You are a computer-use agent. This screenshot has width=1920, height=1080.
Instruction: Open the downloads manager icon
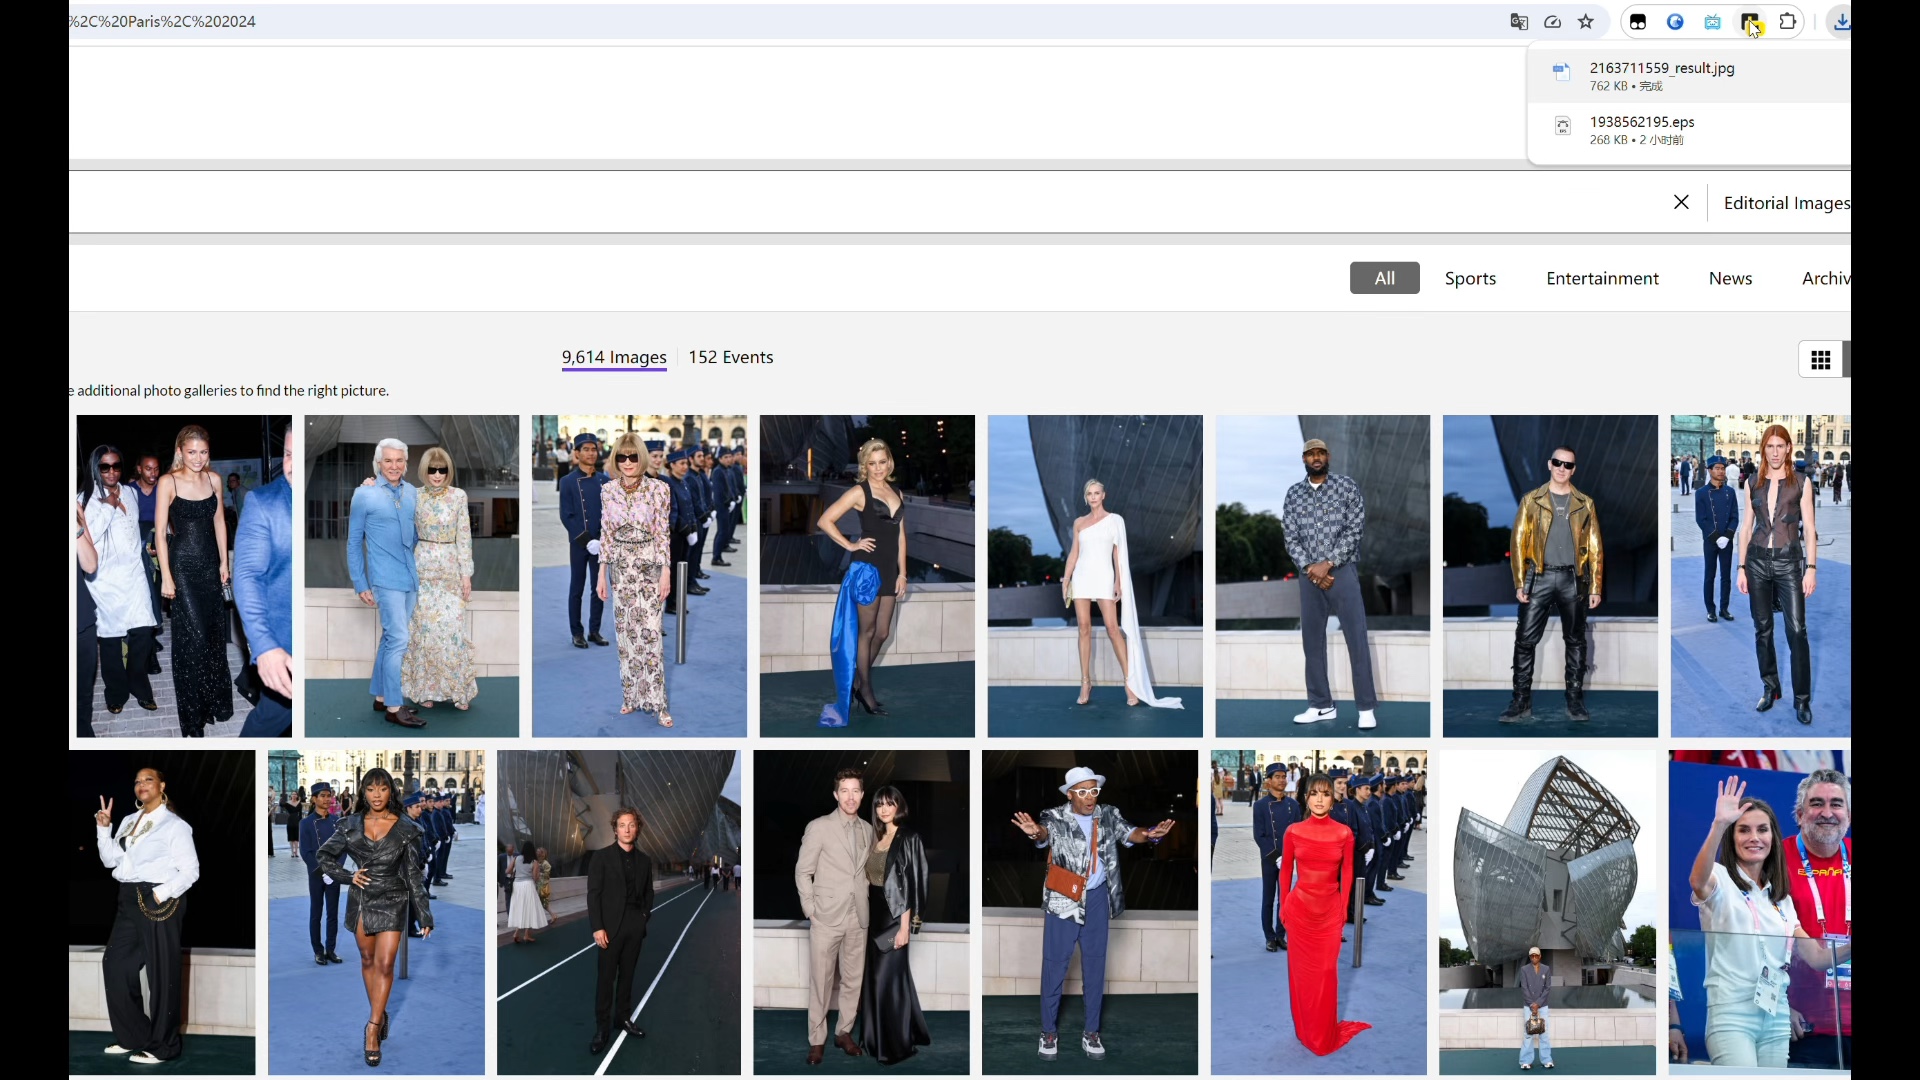click(x=1841, y=21)
